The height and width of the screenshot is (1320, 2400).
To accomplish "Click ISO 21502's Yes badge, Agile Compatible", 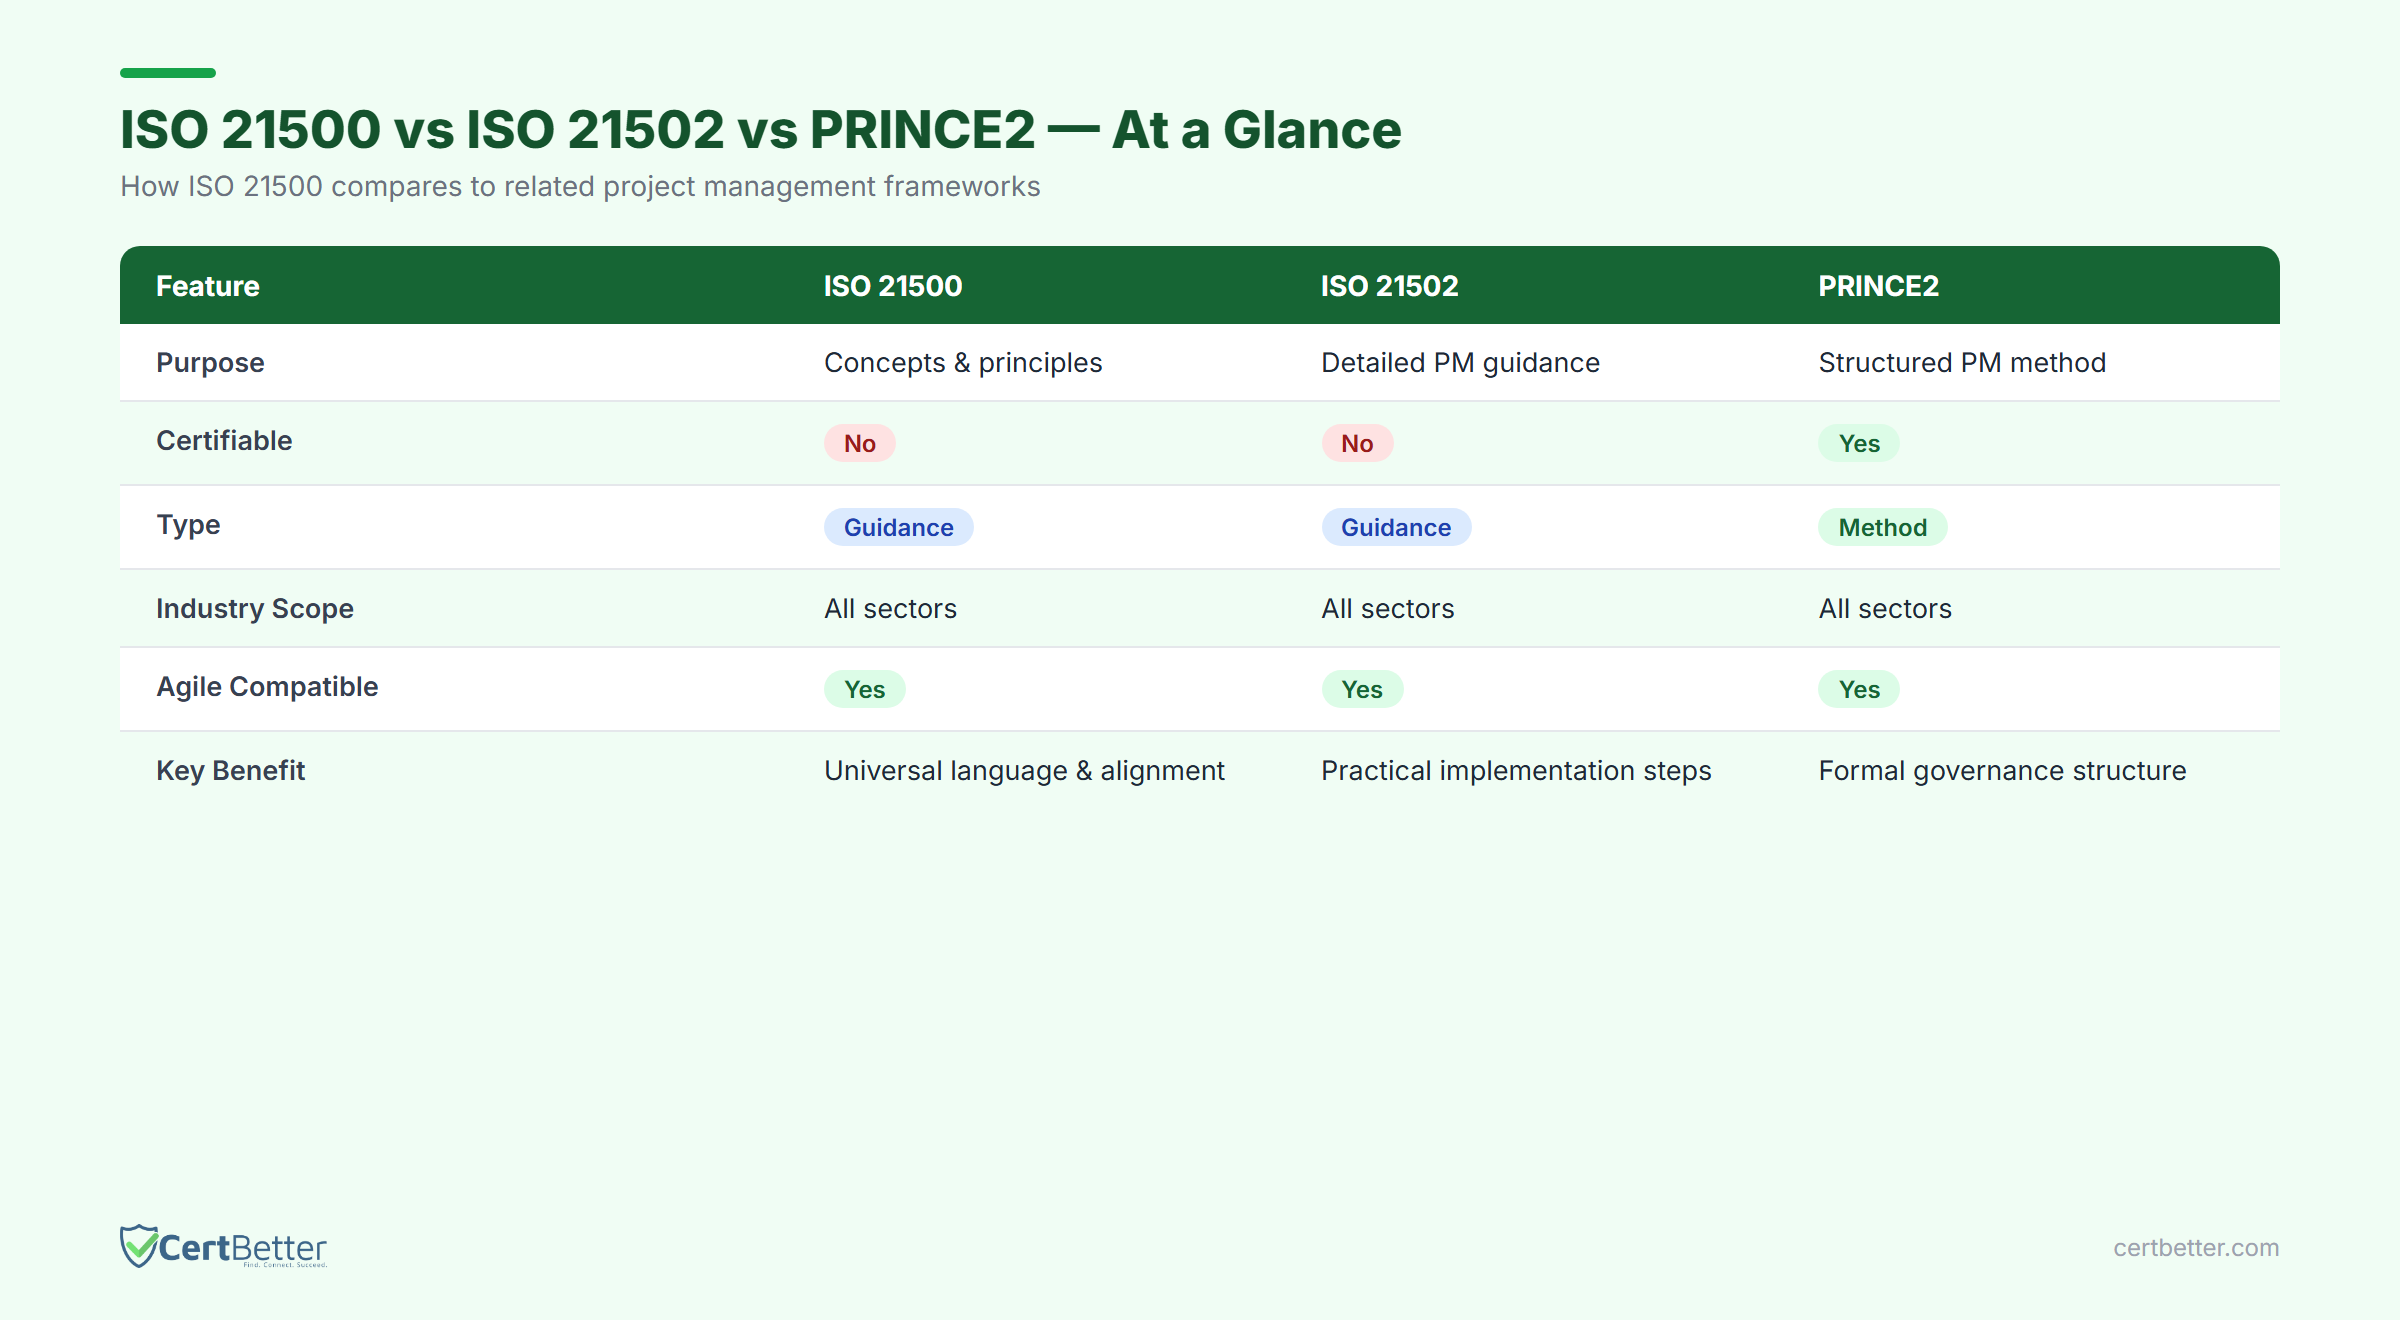I will point(1362,689).
